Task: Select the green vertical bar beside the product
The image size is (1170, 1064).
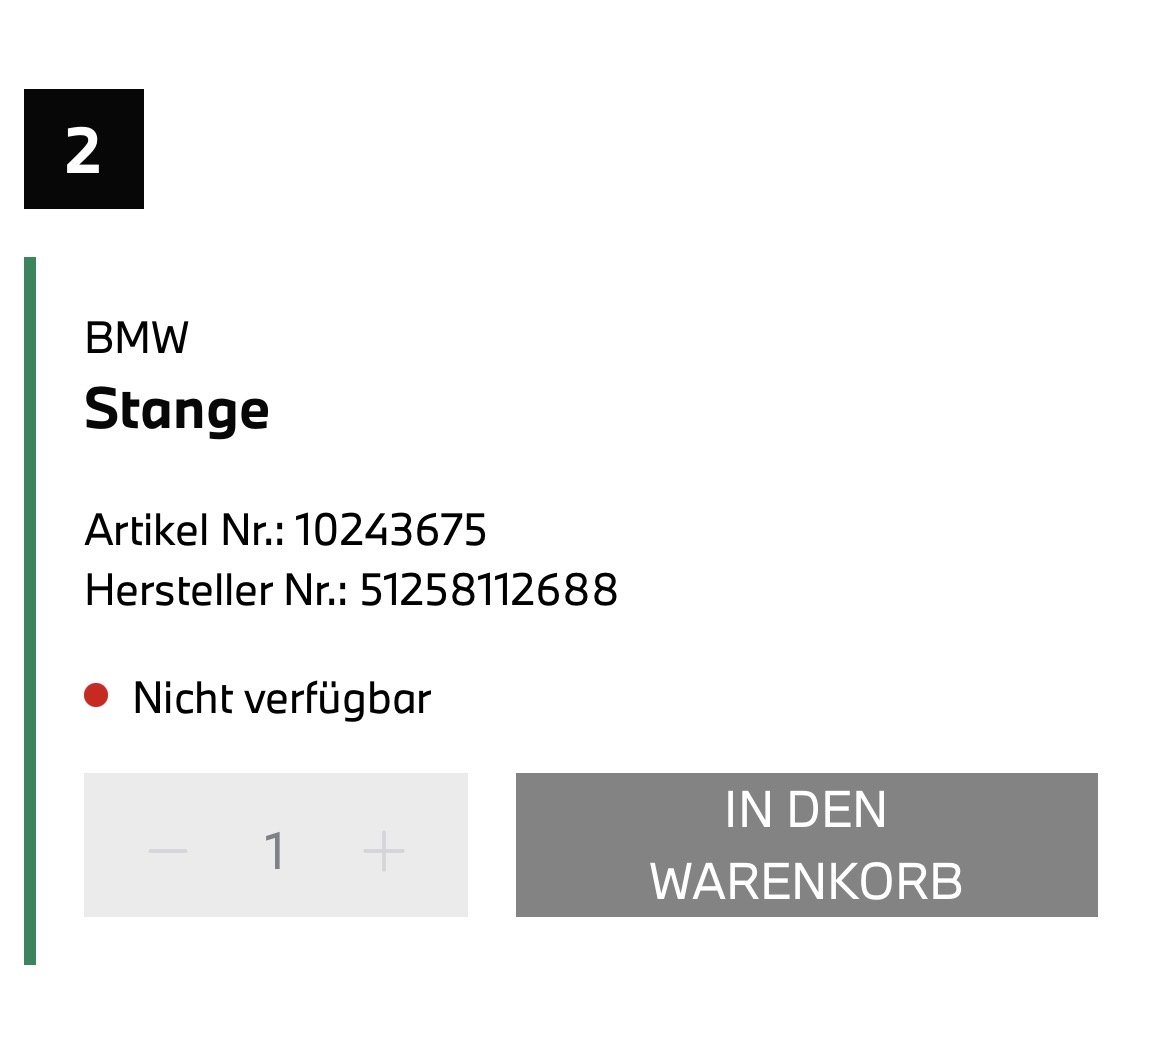Action: click(30, 610)
